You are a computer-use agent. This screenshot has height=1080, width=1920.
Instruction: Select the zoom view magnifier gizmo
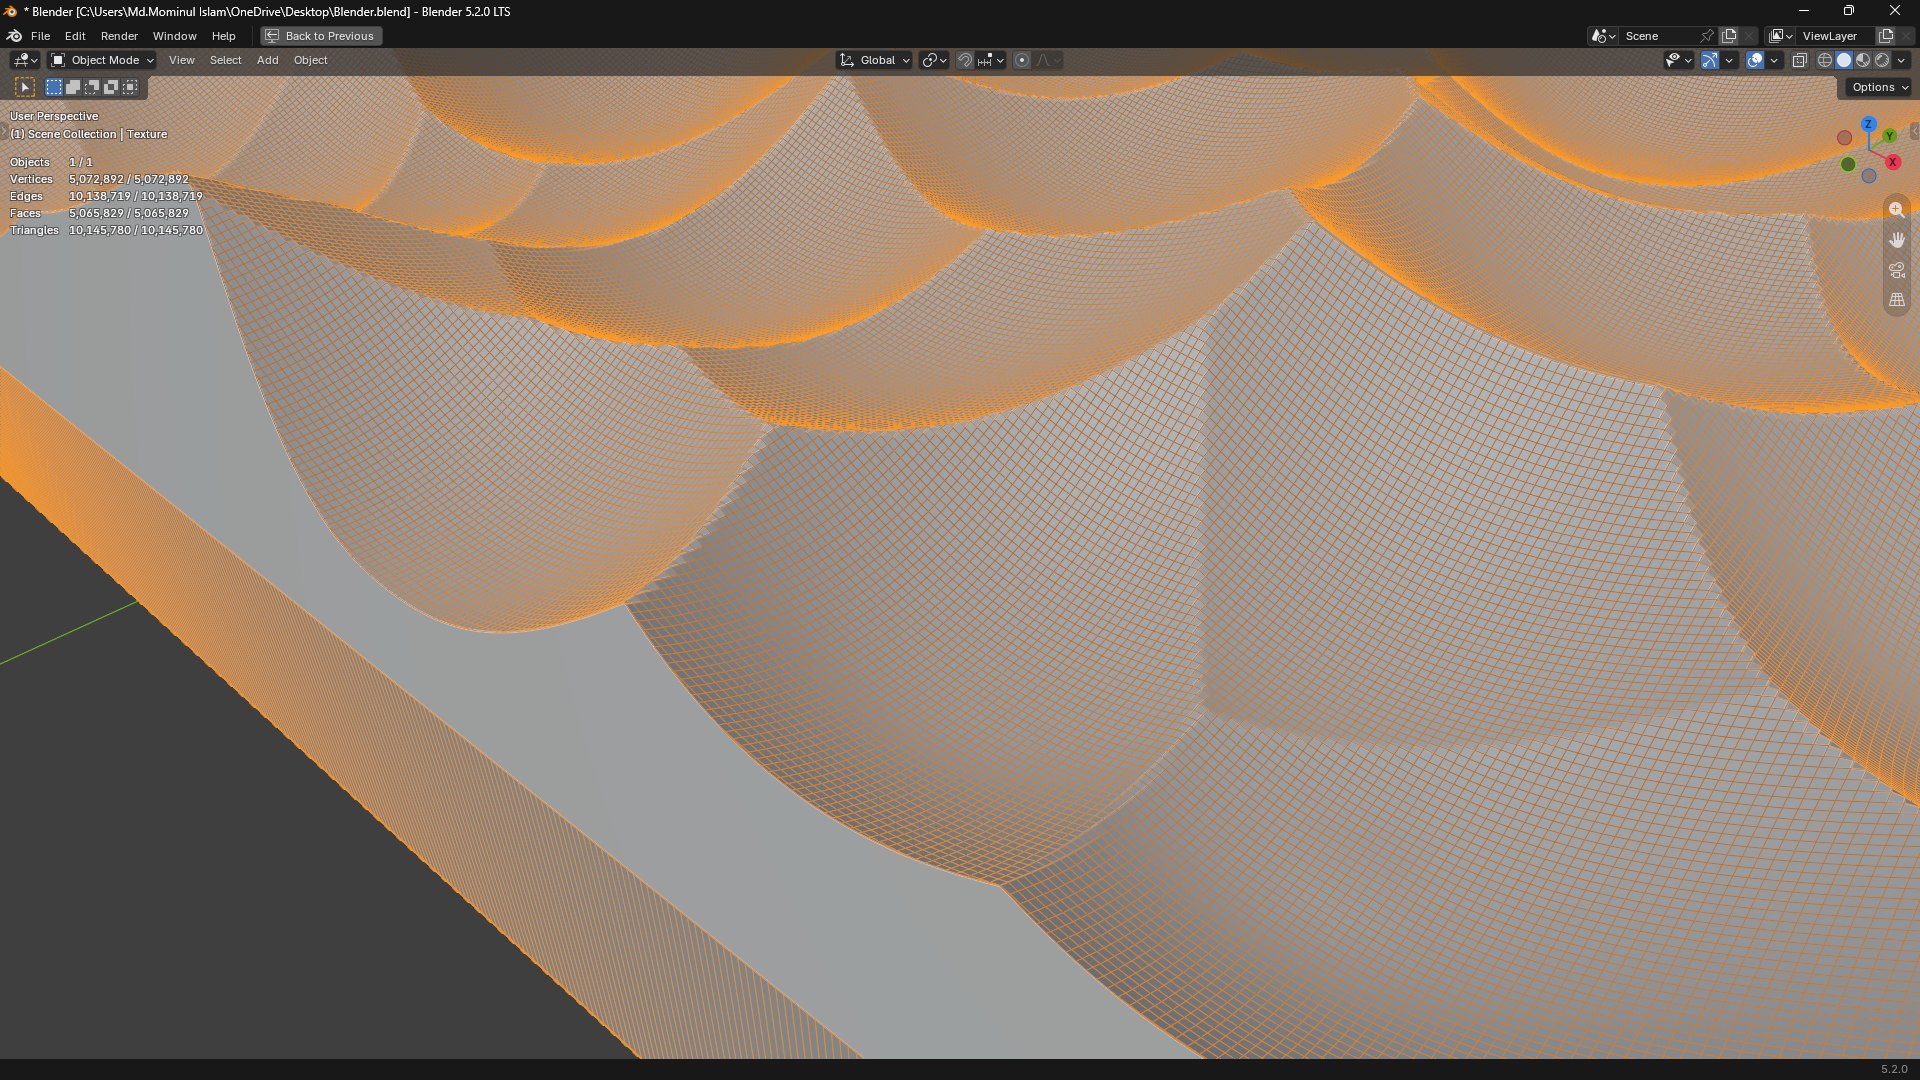click(x=1896, y=210)
